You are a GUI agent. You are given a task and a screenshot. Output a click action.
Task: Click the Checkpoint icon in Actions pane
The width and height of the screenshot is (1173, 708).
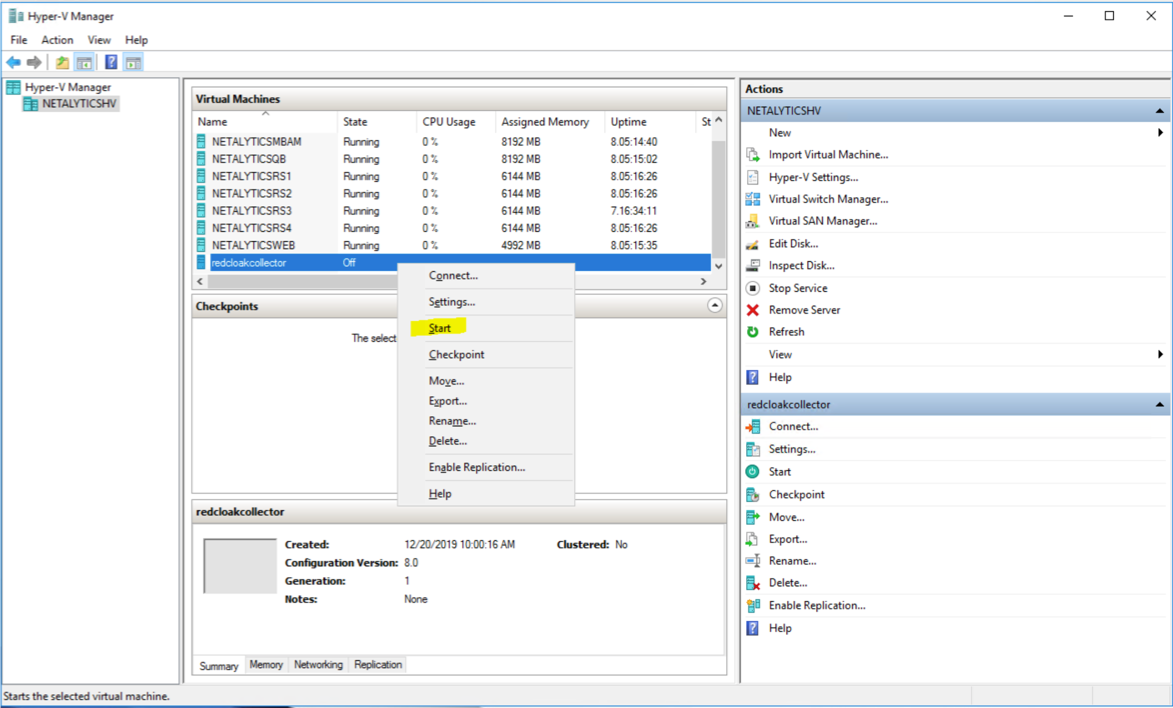click(753, 495)
